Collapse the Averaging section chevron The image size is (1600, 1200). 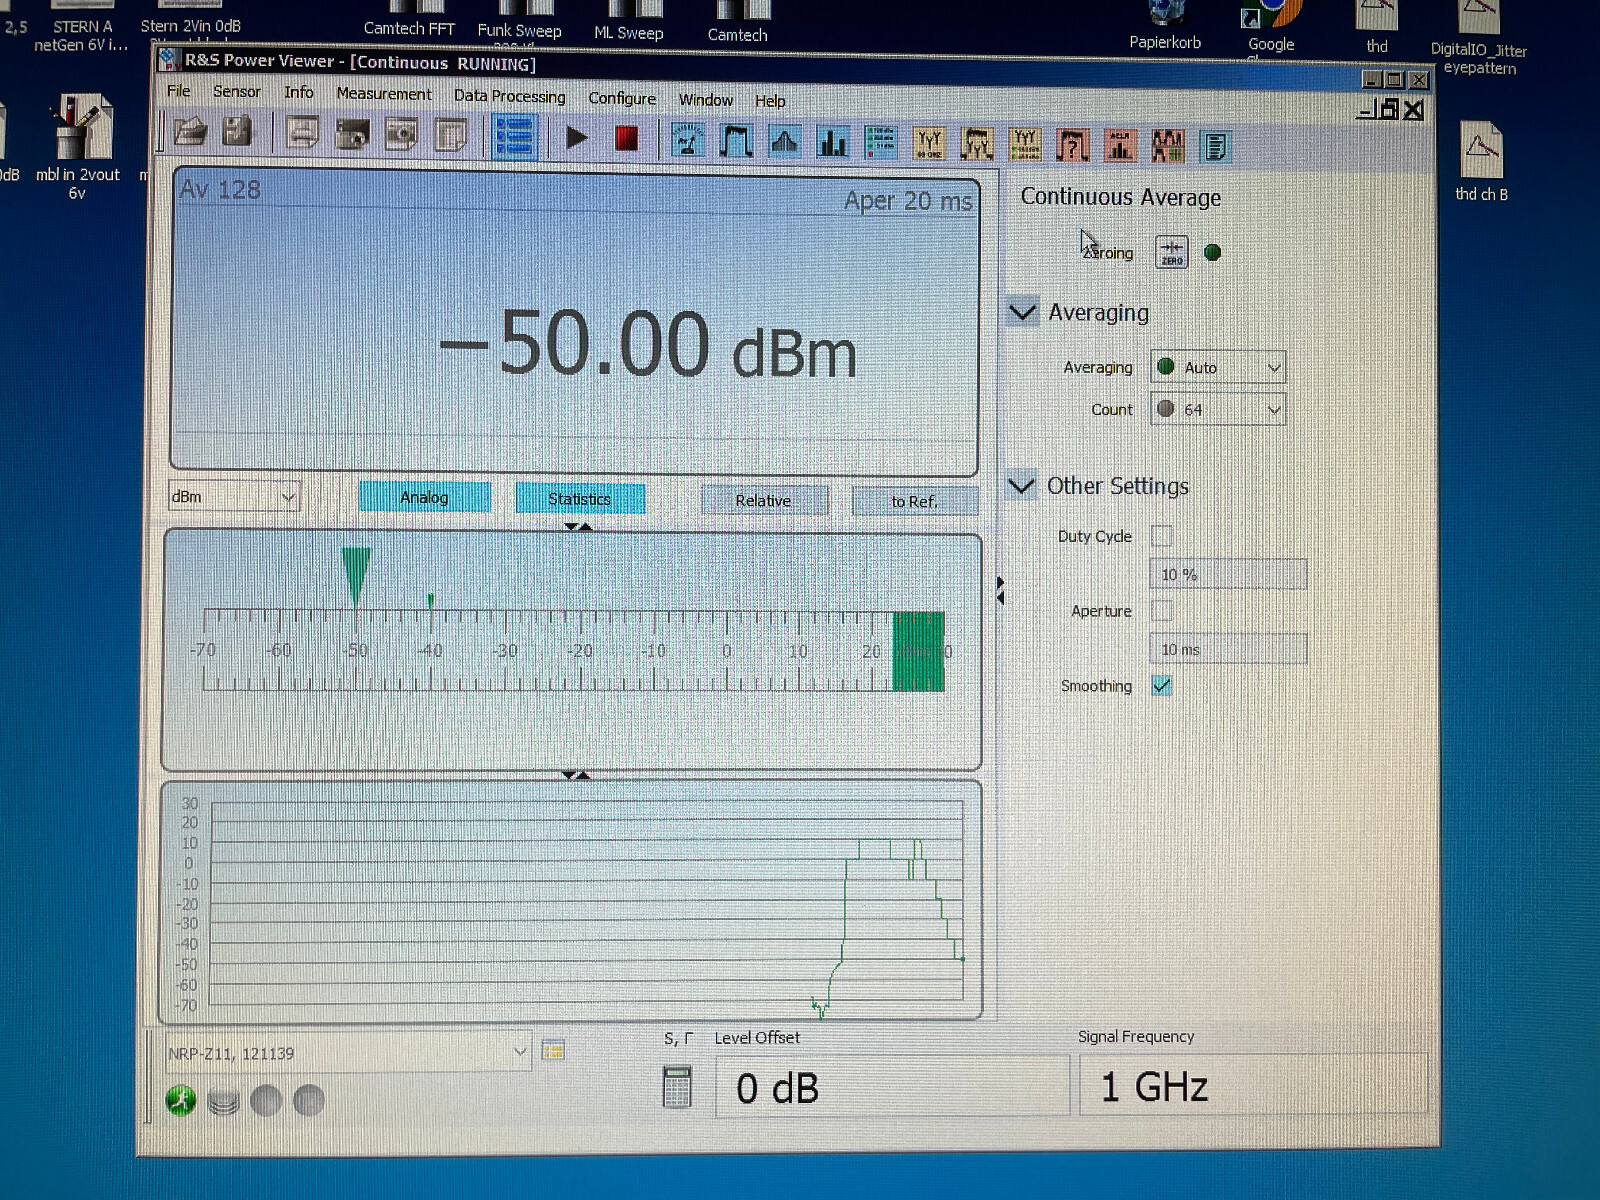pyautogui.click(x=1022, y=312)
